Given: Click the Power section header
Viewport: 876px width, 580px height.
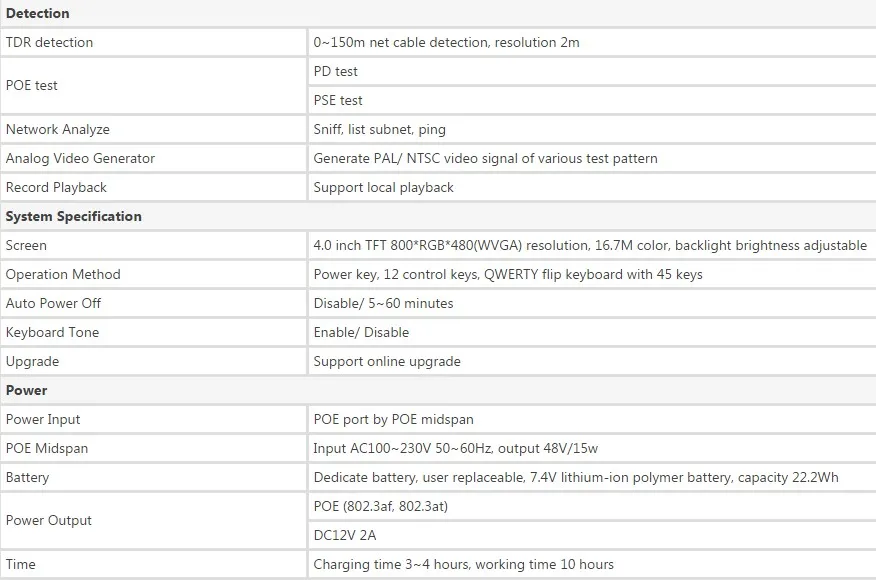Looking at the screenshot, I should [26, 391].
